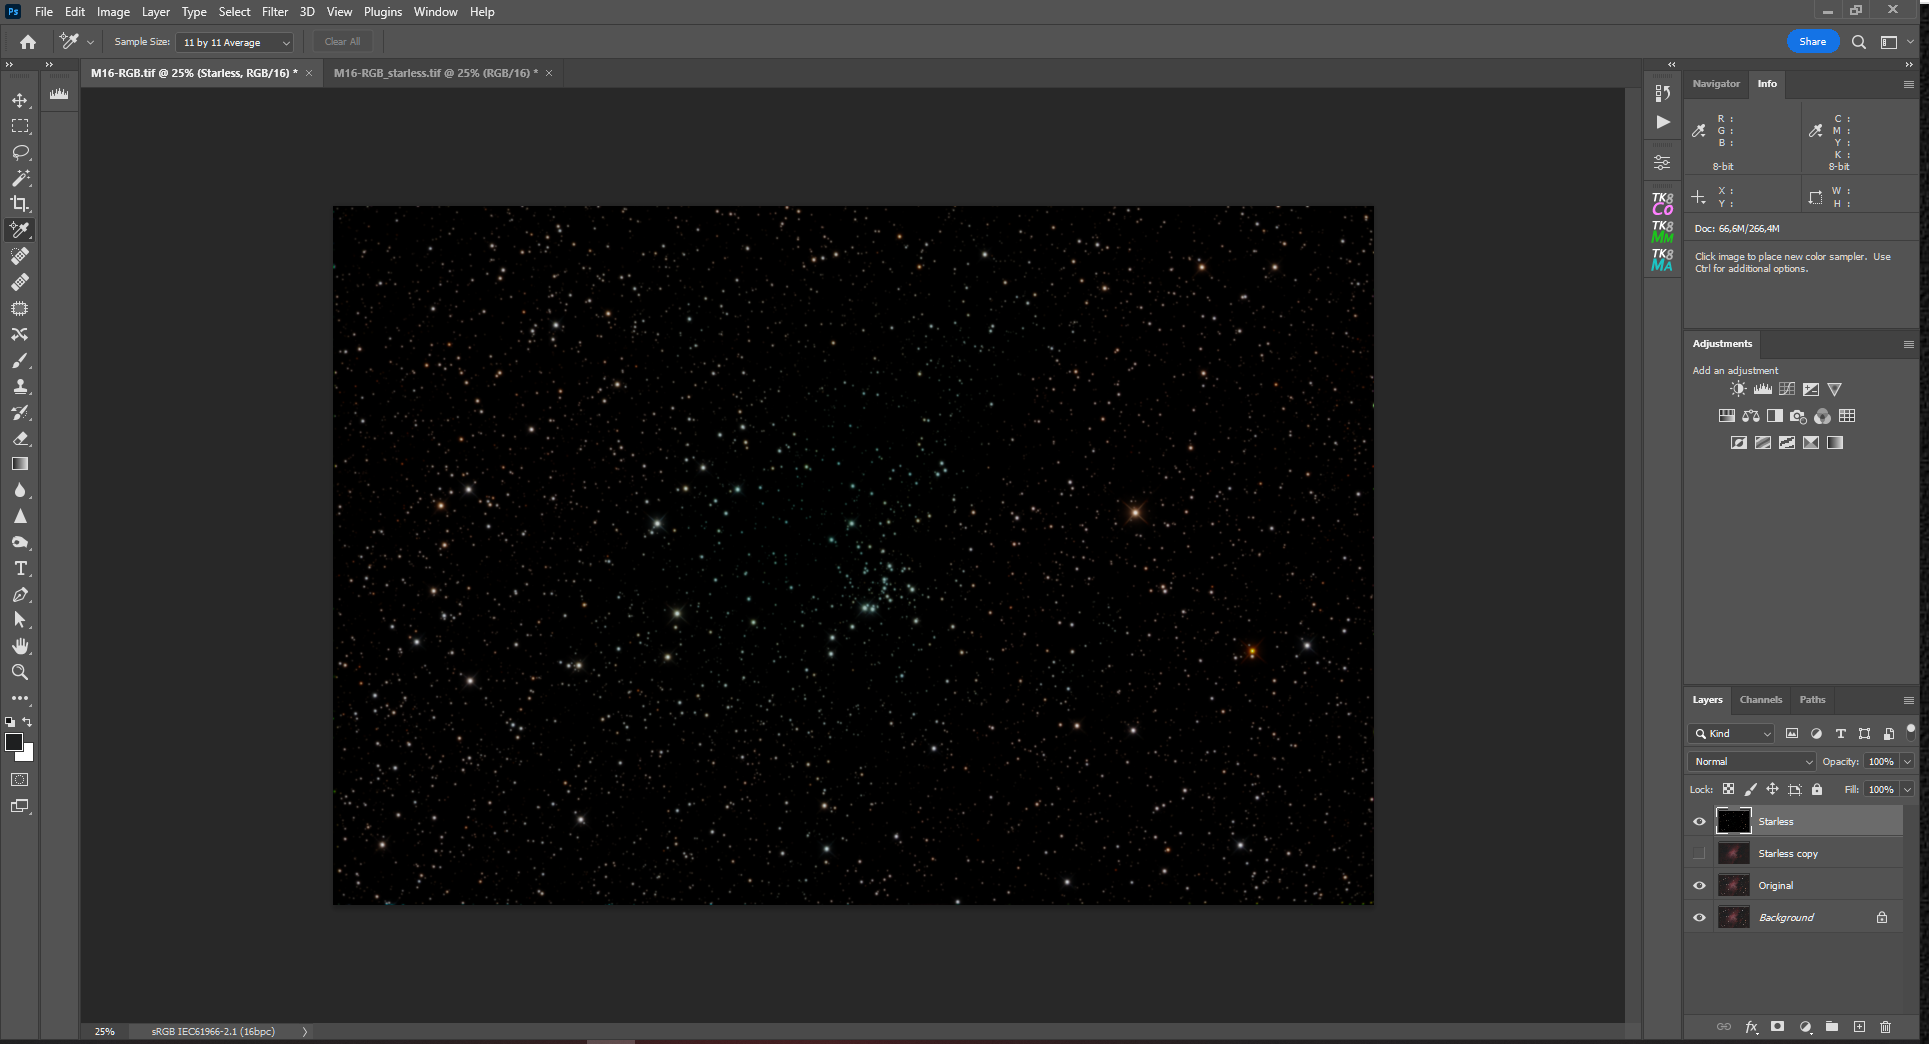The height and width of the screenshot is (1044, 1929).
Task: Click the Home icon
Action: pyautogui.click(x=28, y=42)
